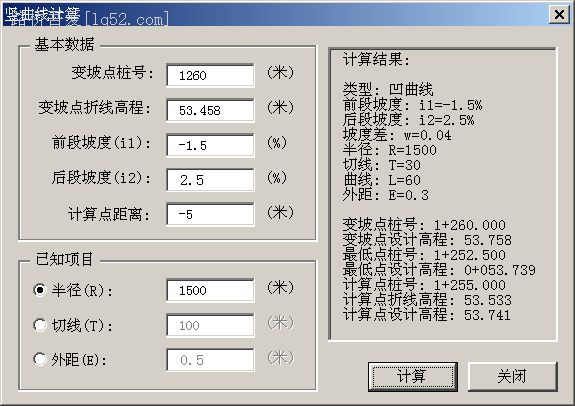575x406 pixels.
Task: Click the 已知项目 group label
Action: coord(64,259)
